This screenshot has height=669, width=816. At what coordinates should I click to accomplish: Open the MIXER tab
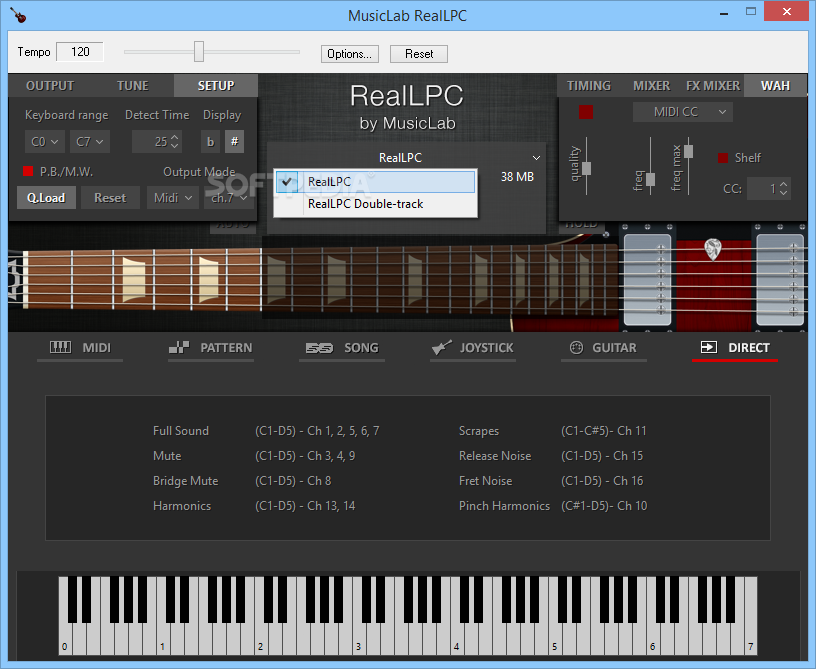point(652,86)
